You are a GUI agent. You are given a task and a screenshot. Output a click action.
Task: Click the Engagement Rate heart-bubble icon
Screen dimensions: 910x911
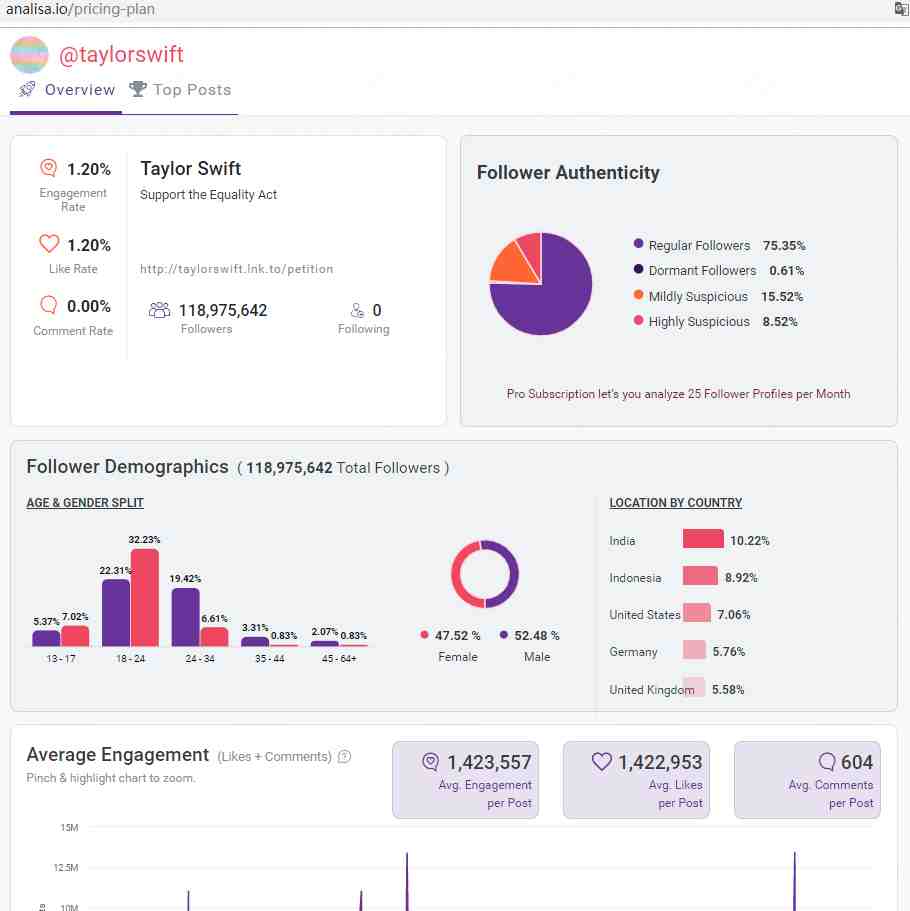pos(49,168)
